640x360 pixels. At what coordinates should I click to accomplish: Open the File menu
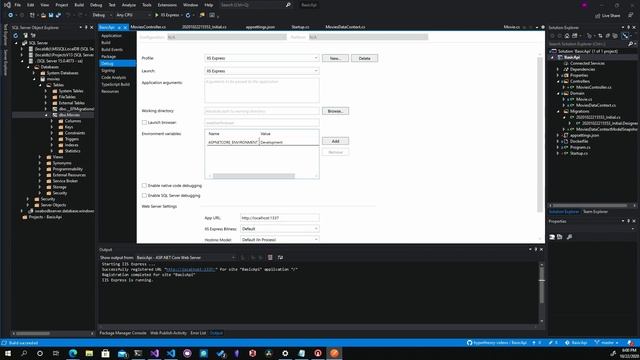18,5
